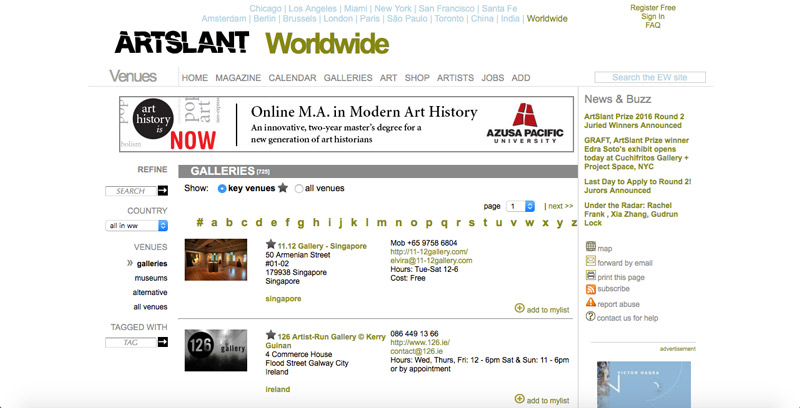Image resolution: width=800 pixels, height=408 pixels.
Task: Open the 126 Artist-Run Gallery listing
Action: [x=326, y=341]
